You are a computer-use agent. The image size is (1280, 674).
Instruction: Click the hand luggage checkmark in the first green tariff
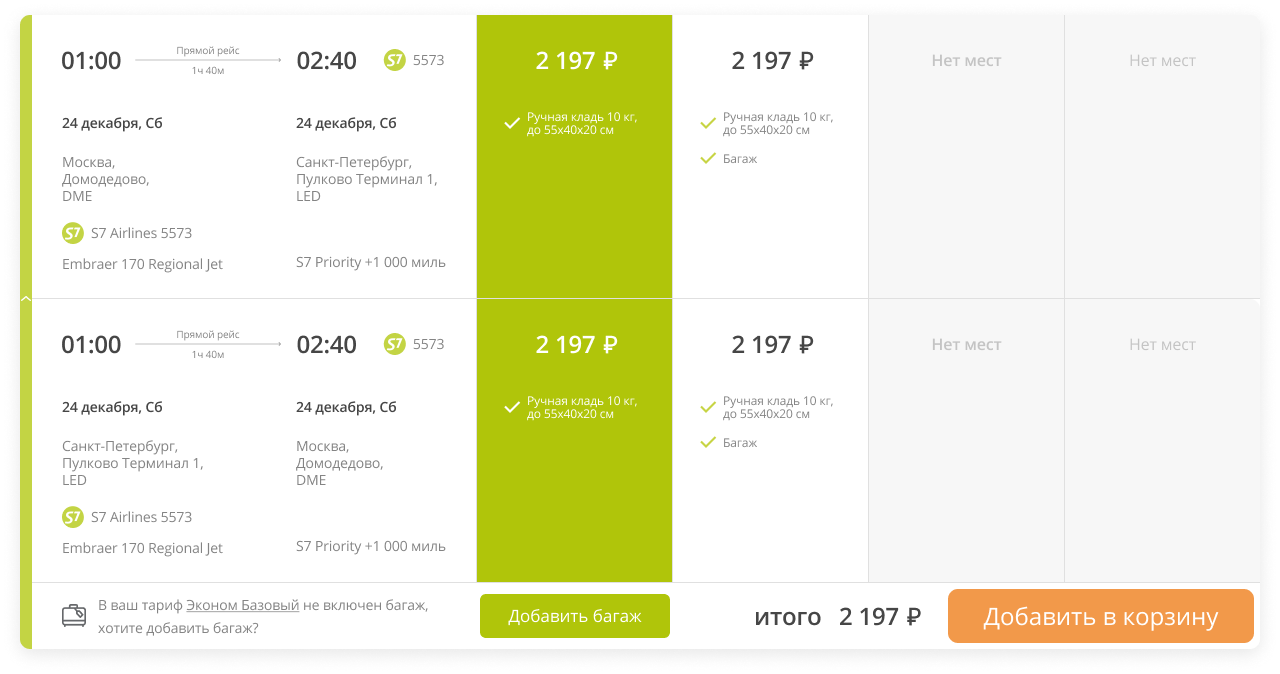(x=512, y=124)
